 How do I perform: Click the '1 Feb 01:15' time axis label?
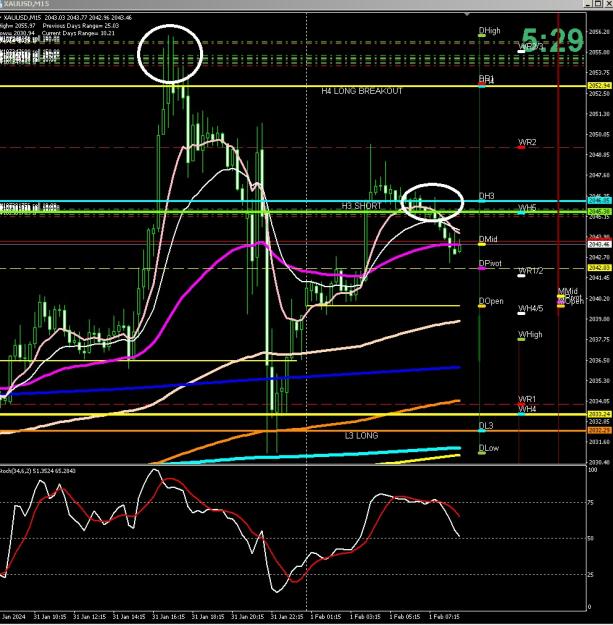[326, 617]
